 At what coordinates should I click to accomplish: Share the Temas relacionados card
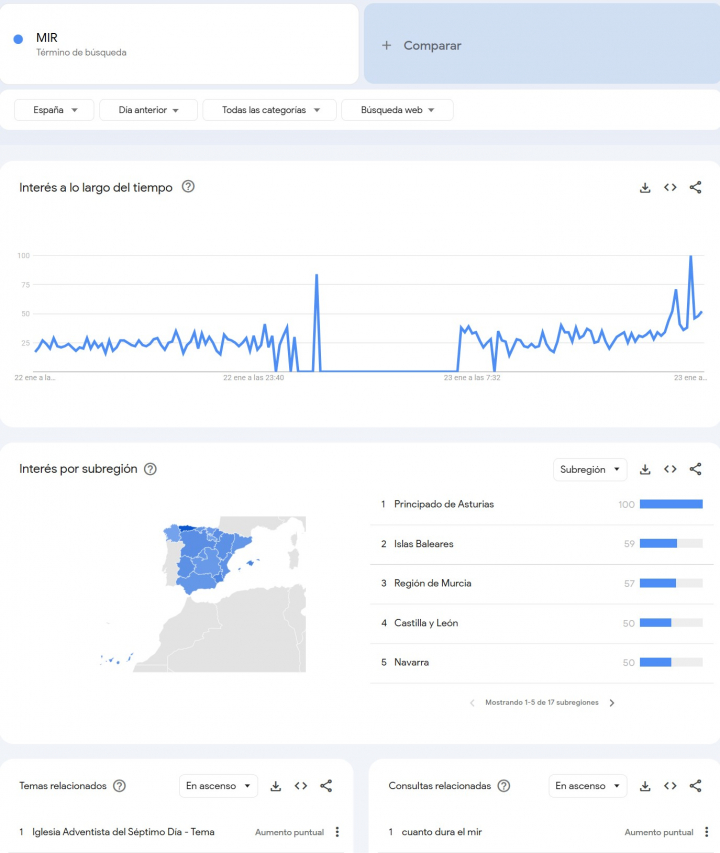click(x=326, y=786)
